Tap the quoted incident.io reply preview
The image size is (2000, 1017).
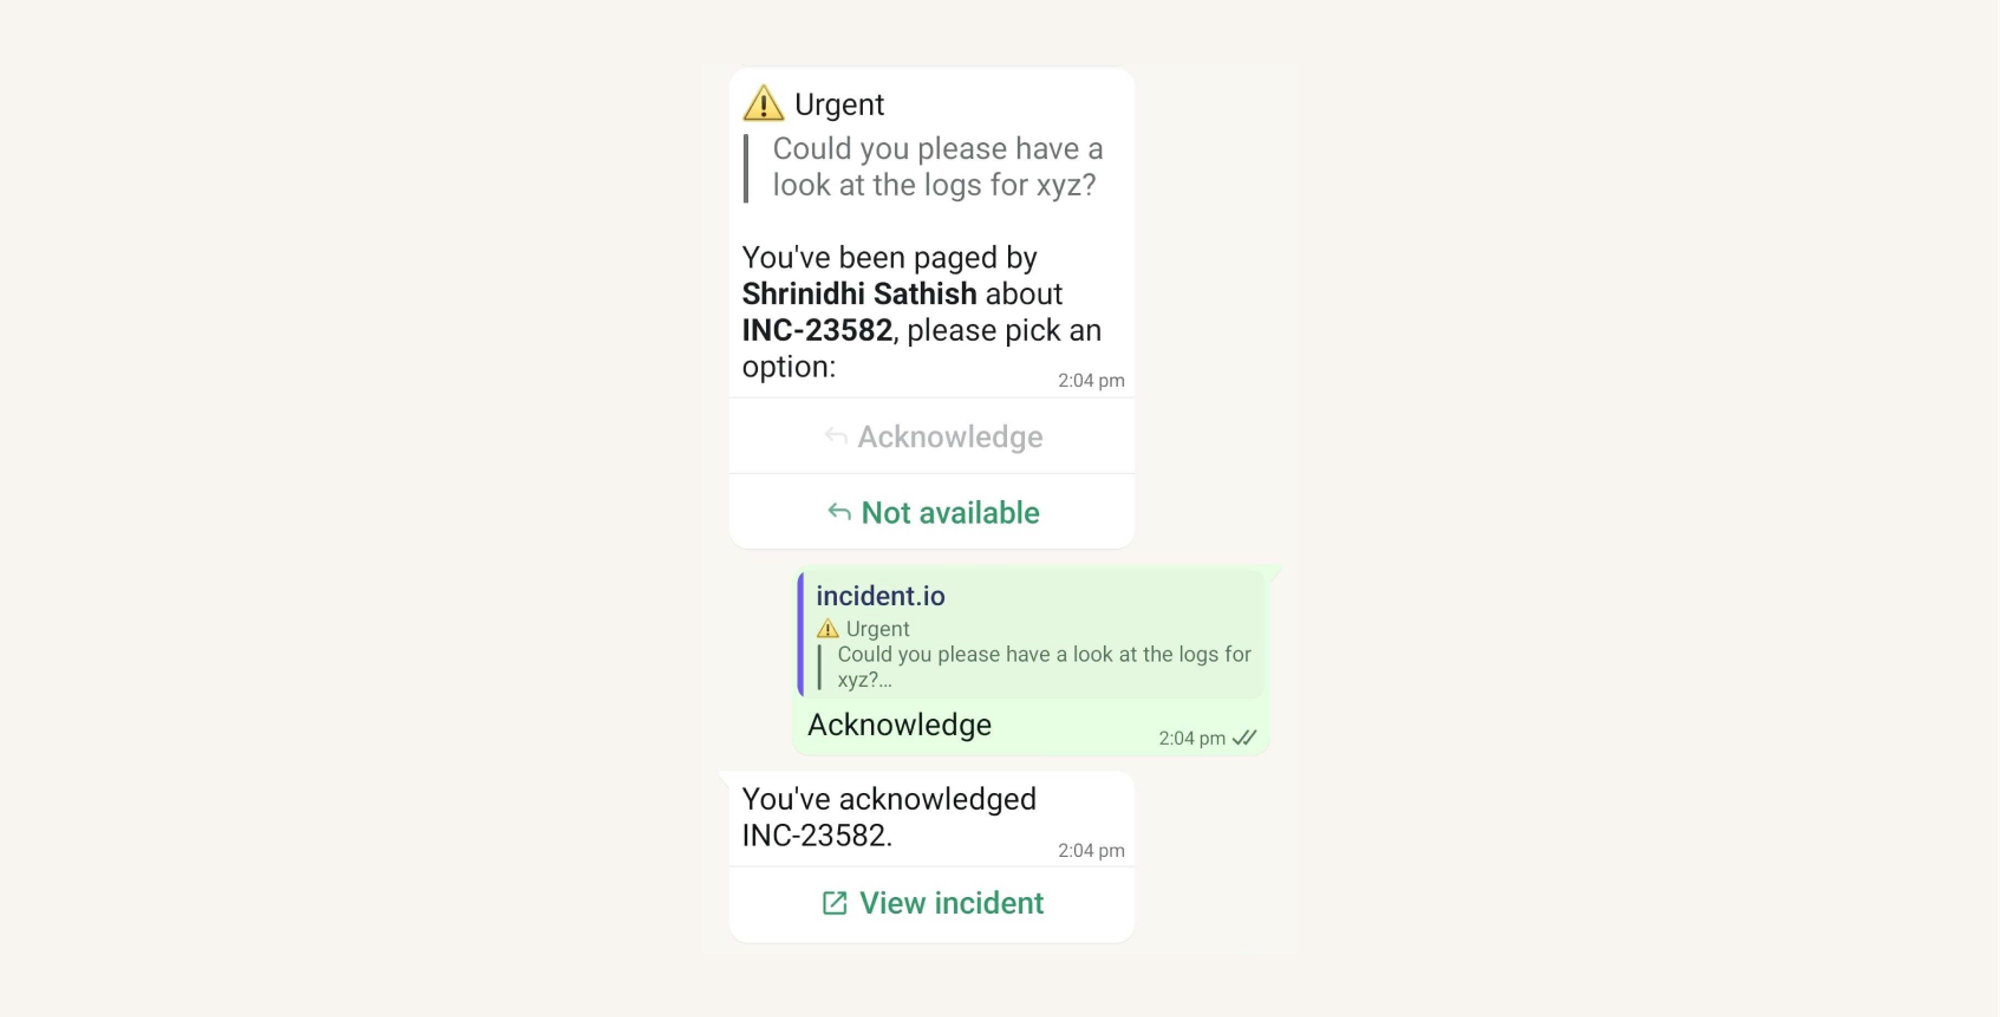click(x=1031, y=634)
